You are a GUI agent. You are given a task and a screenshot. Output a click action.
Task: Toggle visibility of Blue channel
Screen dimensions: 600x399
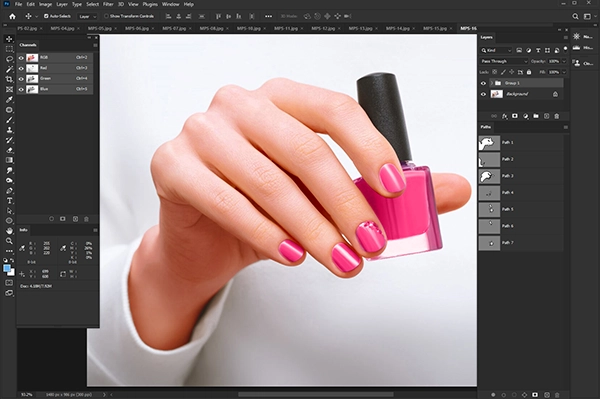[21, 90]
